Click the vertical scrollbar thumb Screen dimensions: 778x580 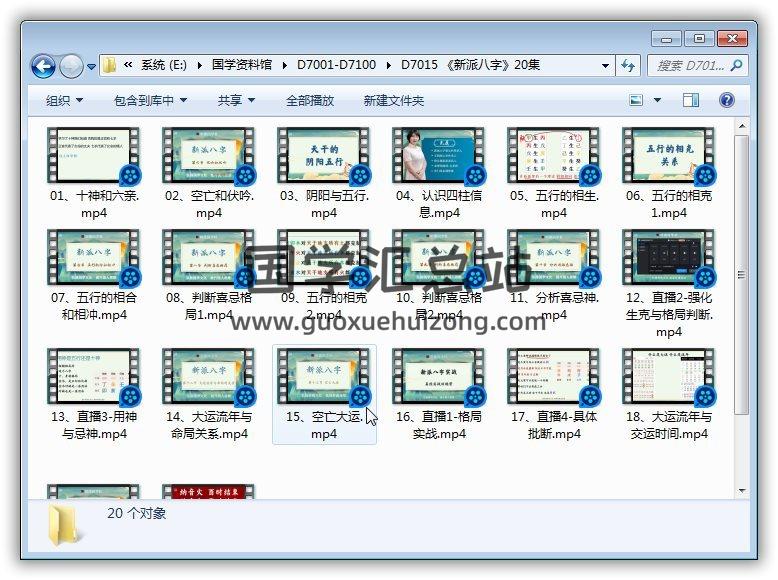tap(742, 274)
